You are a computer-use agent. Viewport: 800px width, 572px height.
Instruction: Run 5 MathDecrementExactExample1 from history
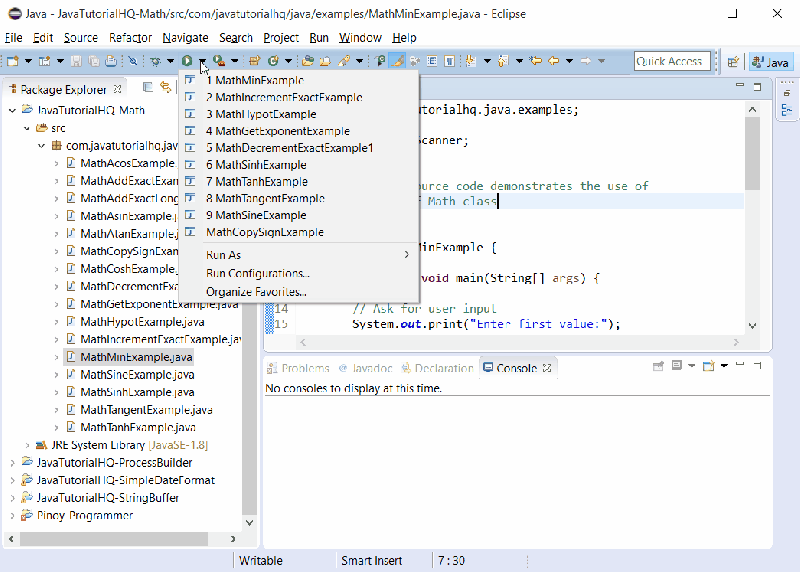299,148
